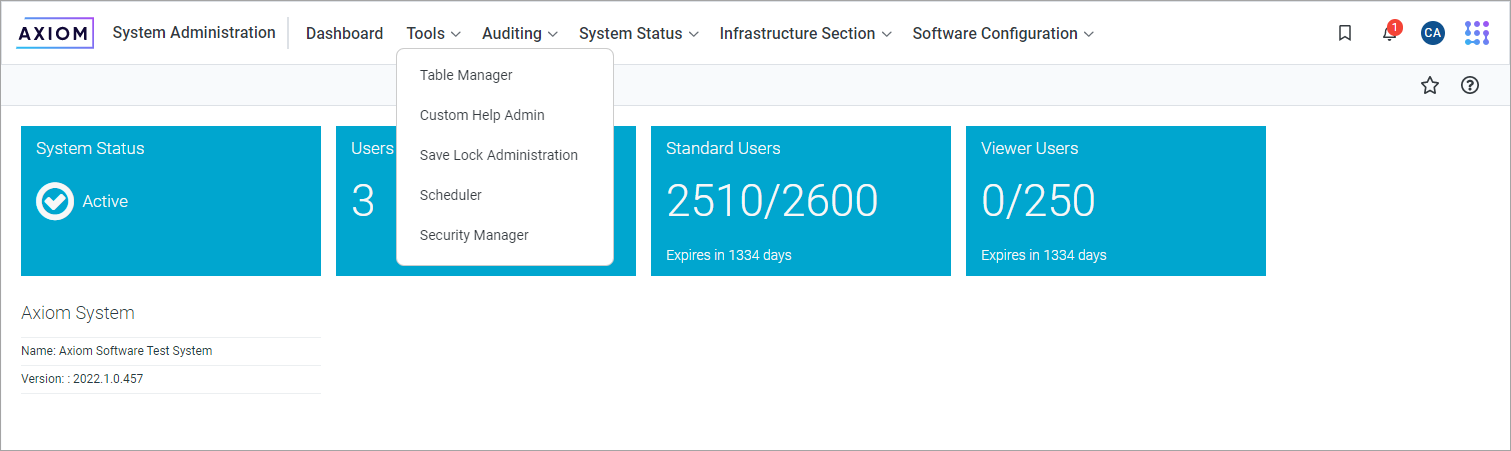Select Scheduler from the menu

tap(450, 195)
